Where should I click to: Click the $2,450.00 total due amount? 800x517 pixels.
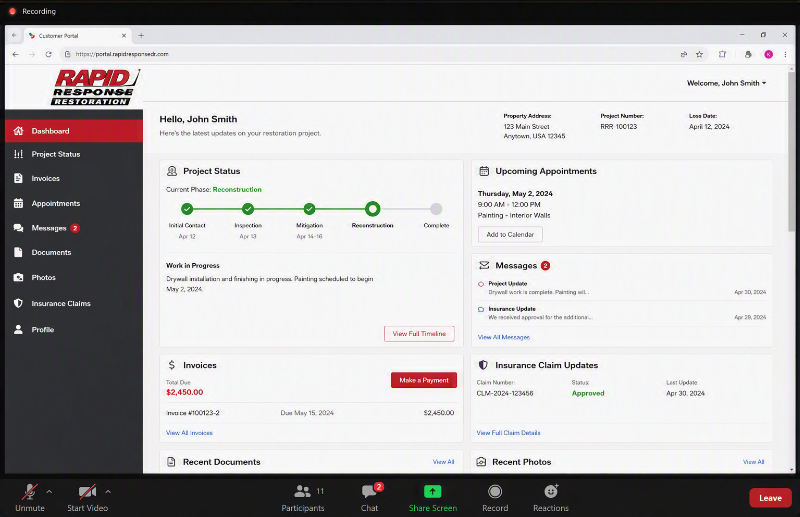pyautogui.click(x=185, y=392)
